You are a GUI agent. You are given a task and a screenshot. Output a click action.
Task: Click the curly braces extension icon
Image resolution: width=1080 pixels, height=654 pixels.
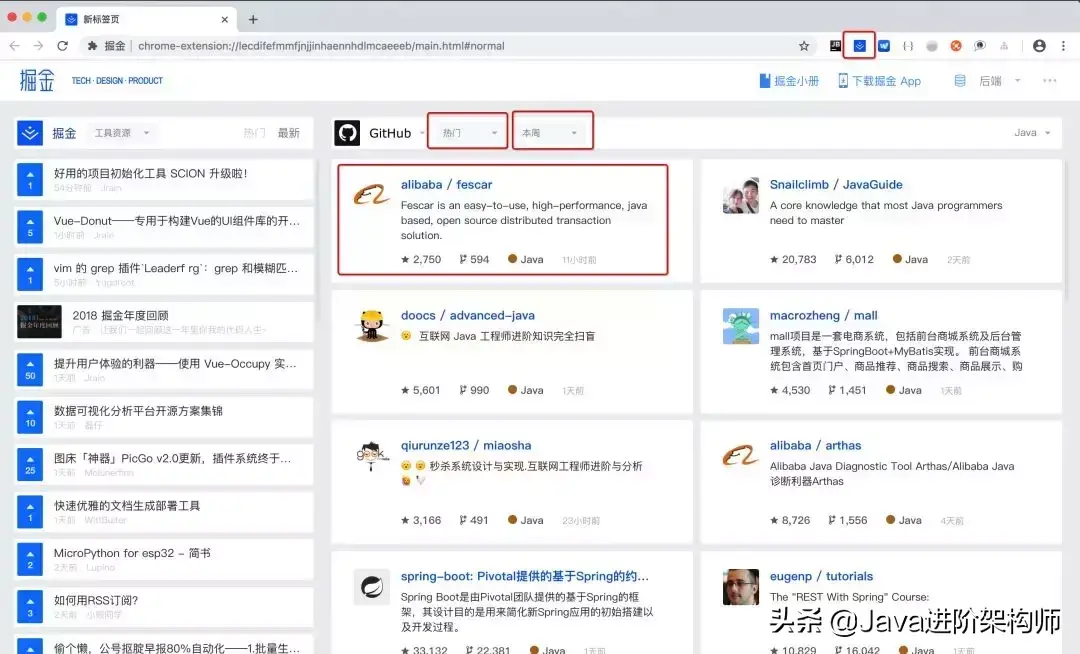tap(908, 46)
